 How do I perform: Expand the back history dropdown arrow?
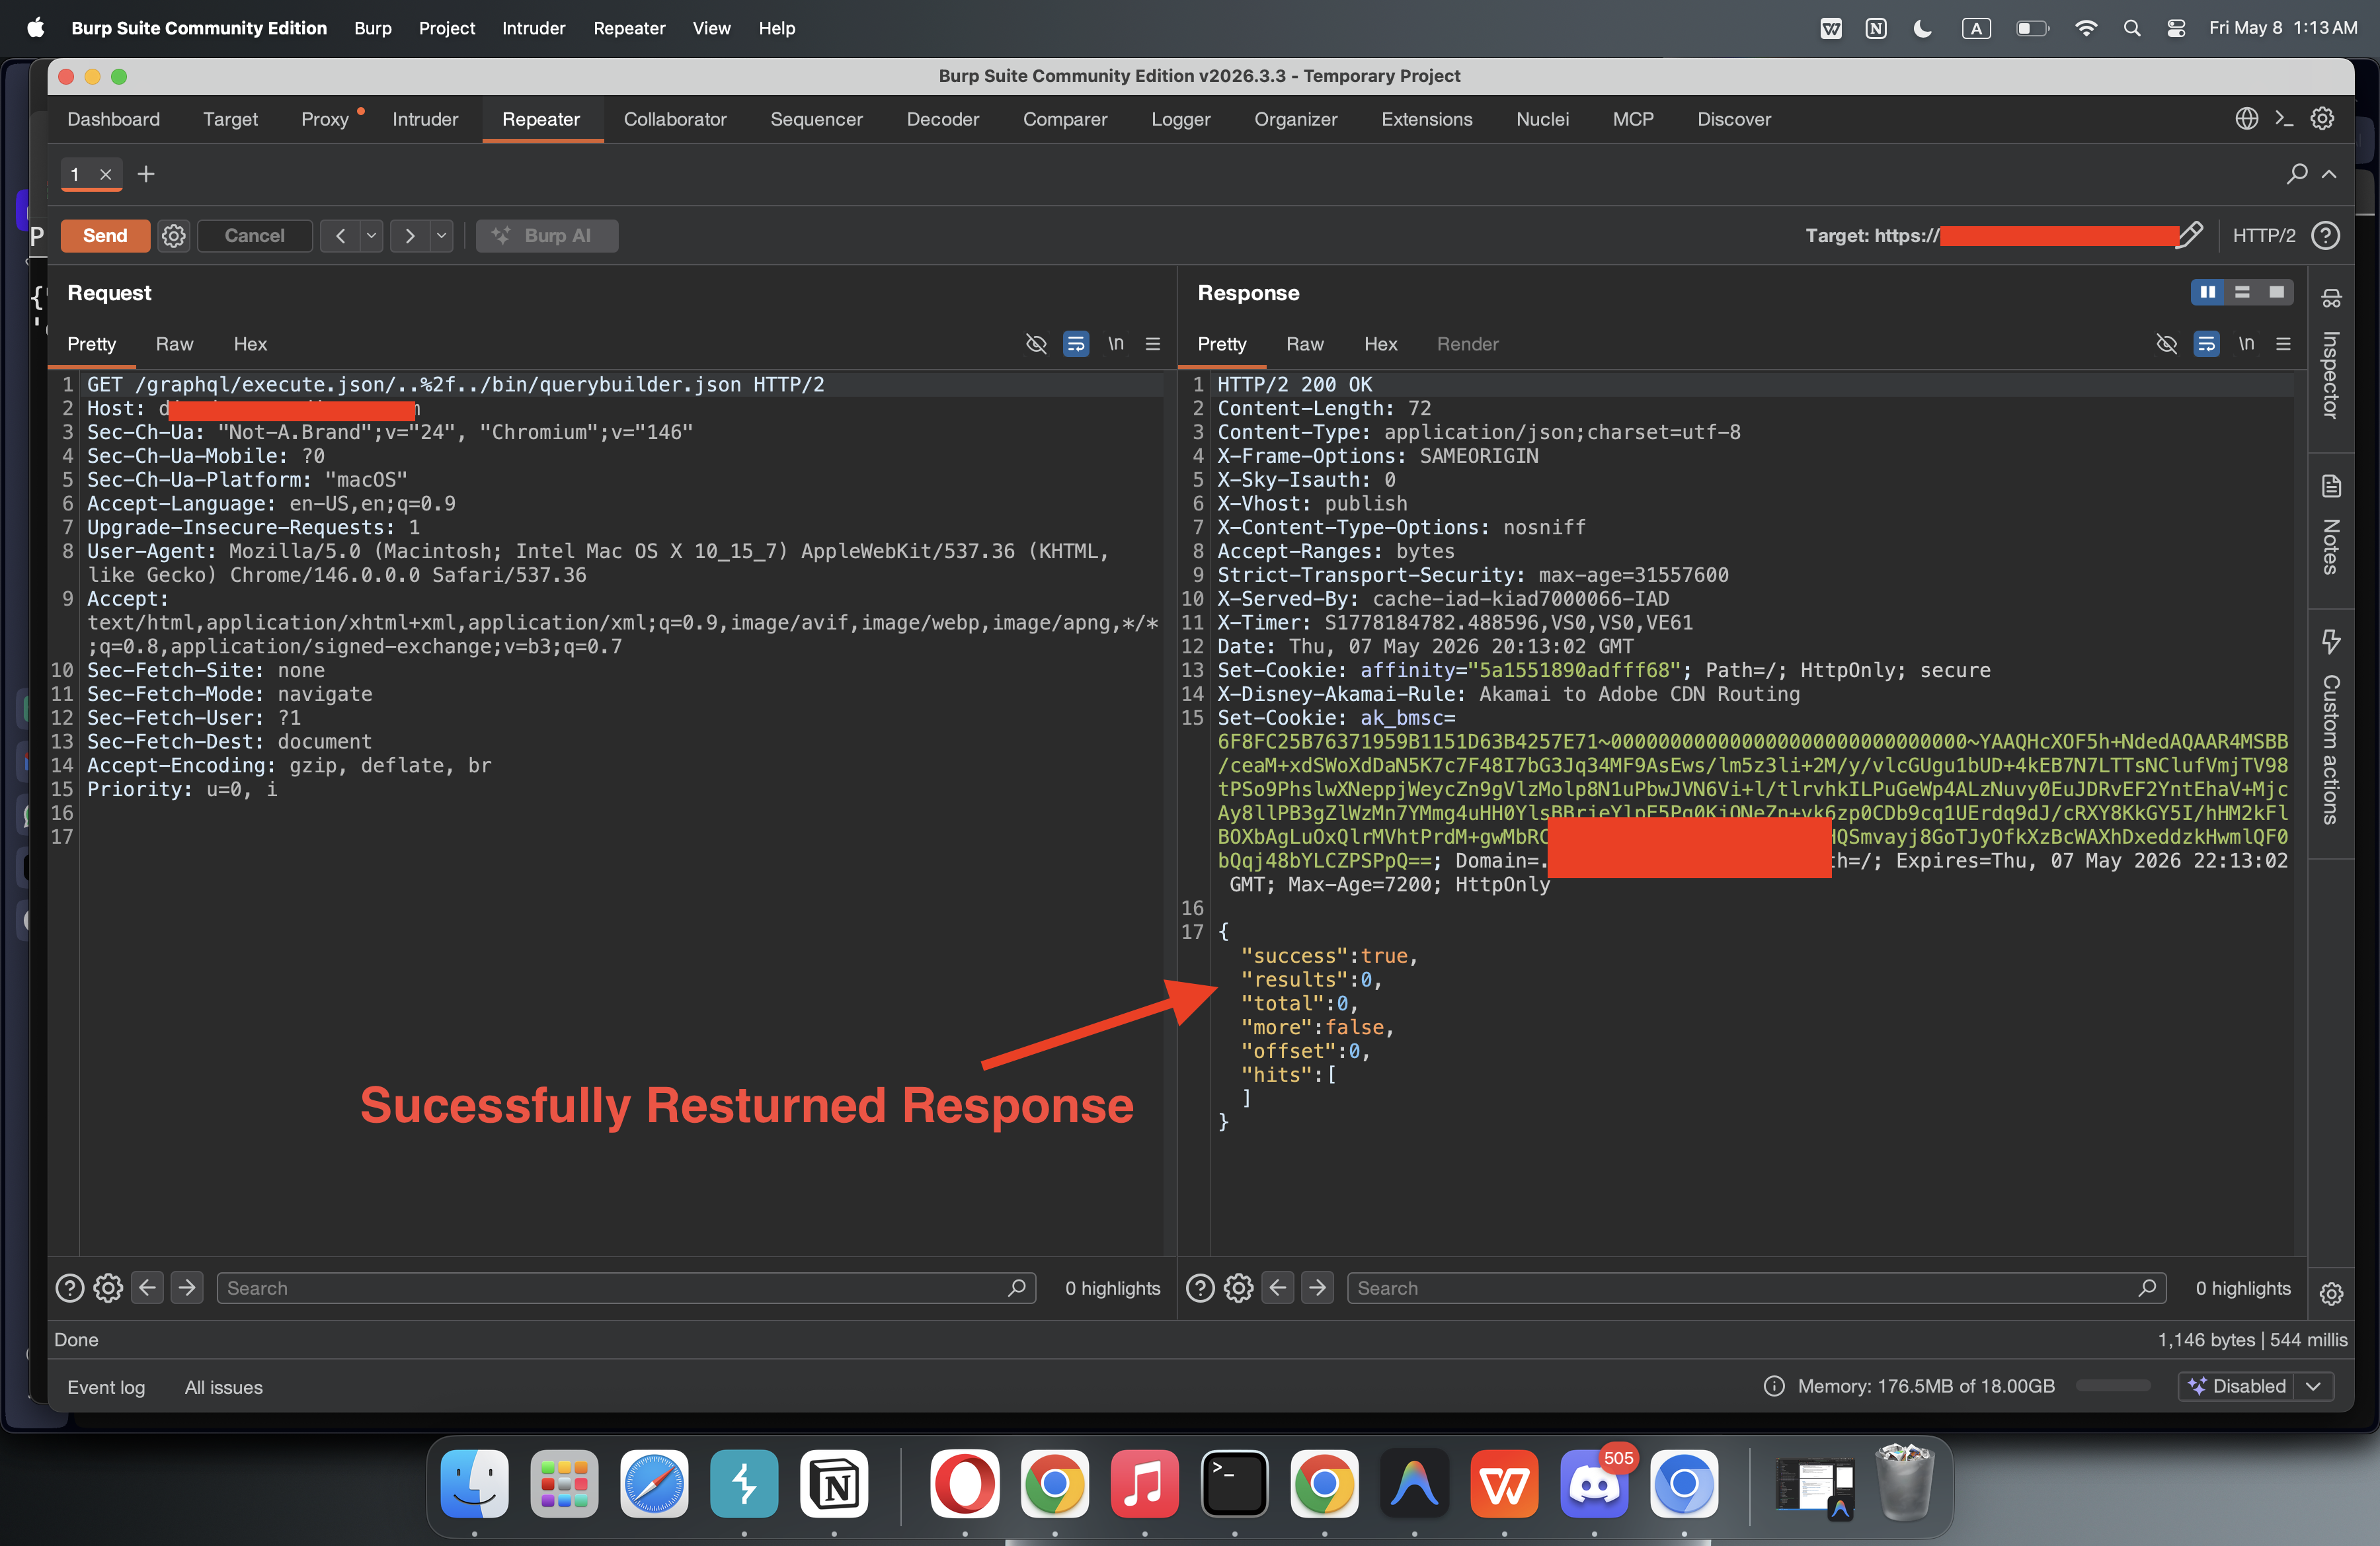tap(371, 236)
